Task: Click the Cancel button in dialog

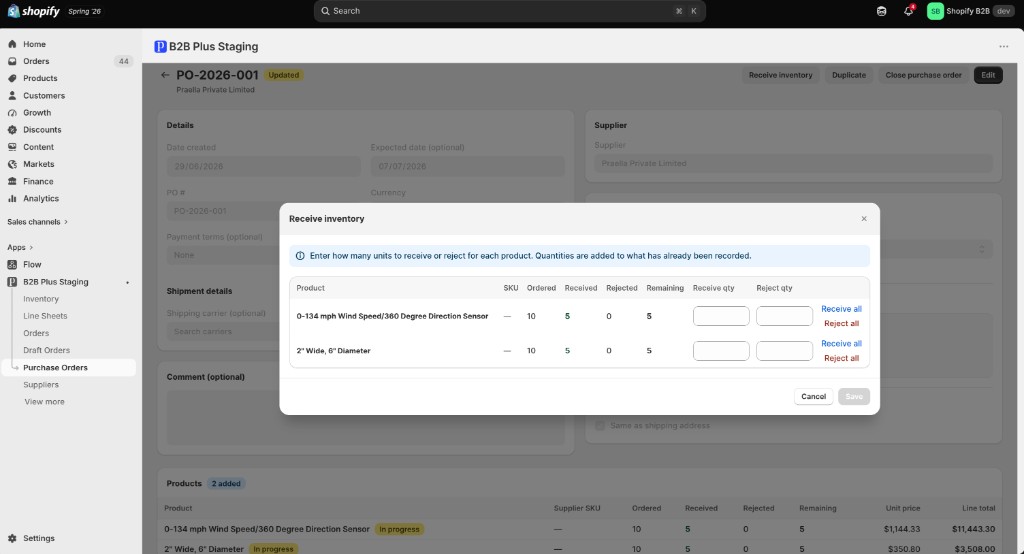Action: (814, 397)
